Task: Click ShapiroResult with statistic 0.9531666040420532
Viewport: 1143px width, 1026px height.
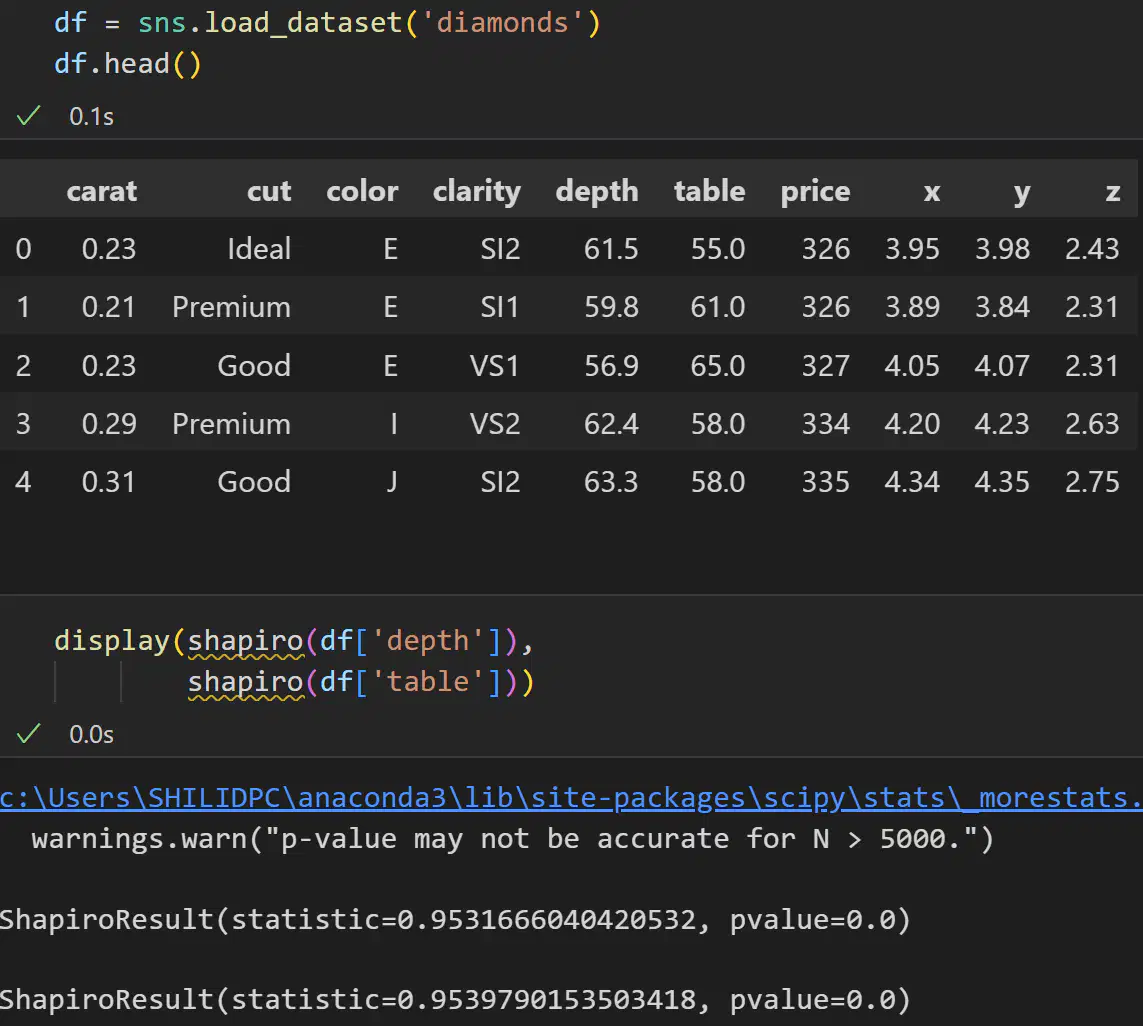Action: coord(456,920)
